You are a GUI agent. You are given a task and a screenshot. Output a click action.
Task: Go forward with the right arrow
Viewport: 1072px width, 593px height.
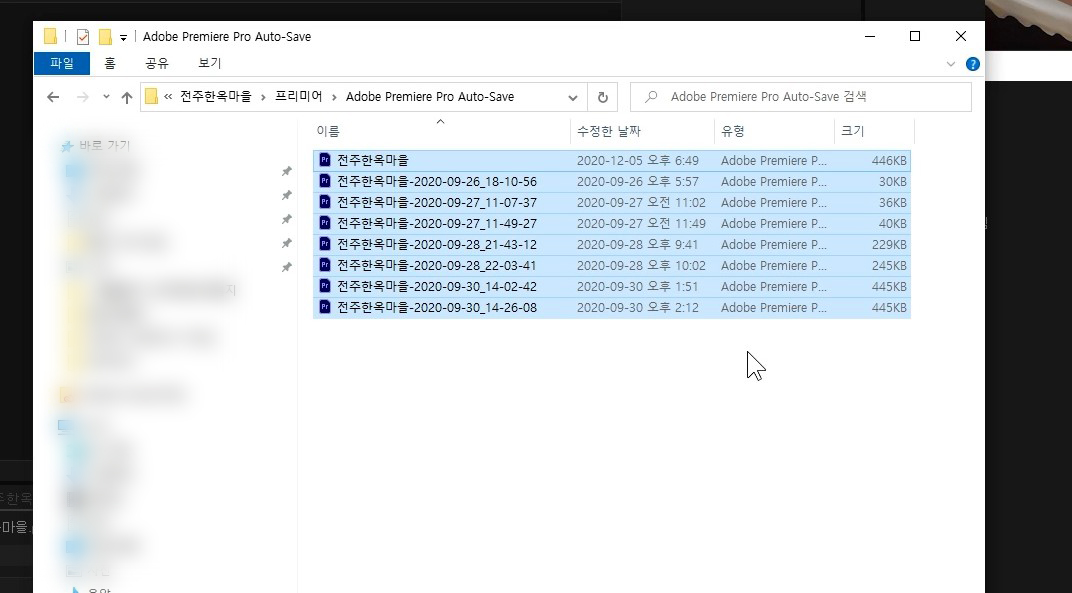(x=83, y=97)
